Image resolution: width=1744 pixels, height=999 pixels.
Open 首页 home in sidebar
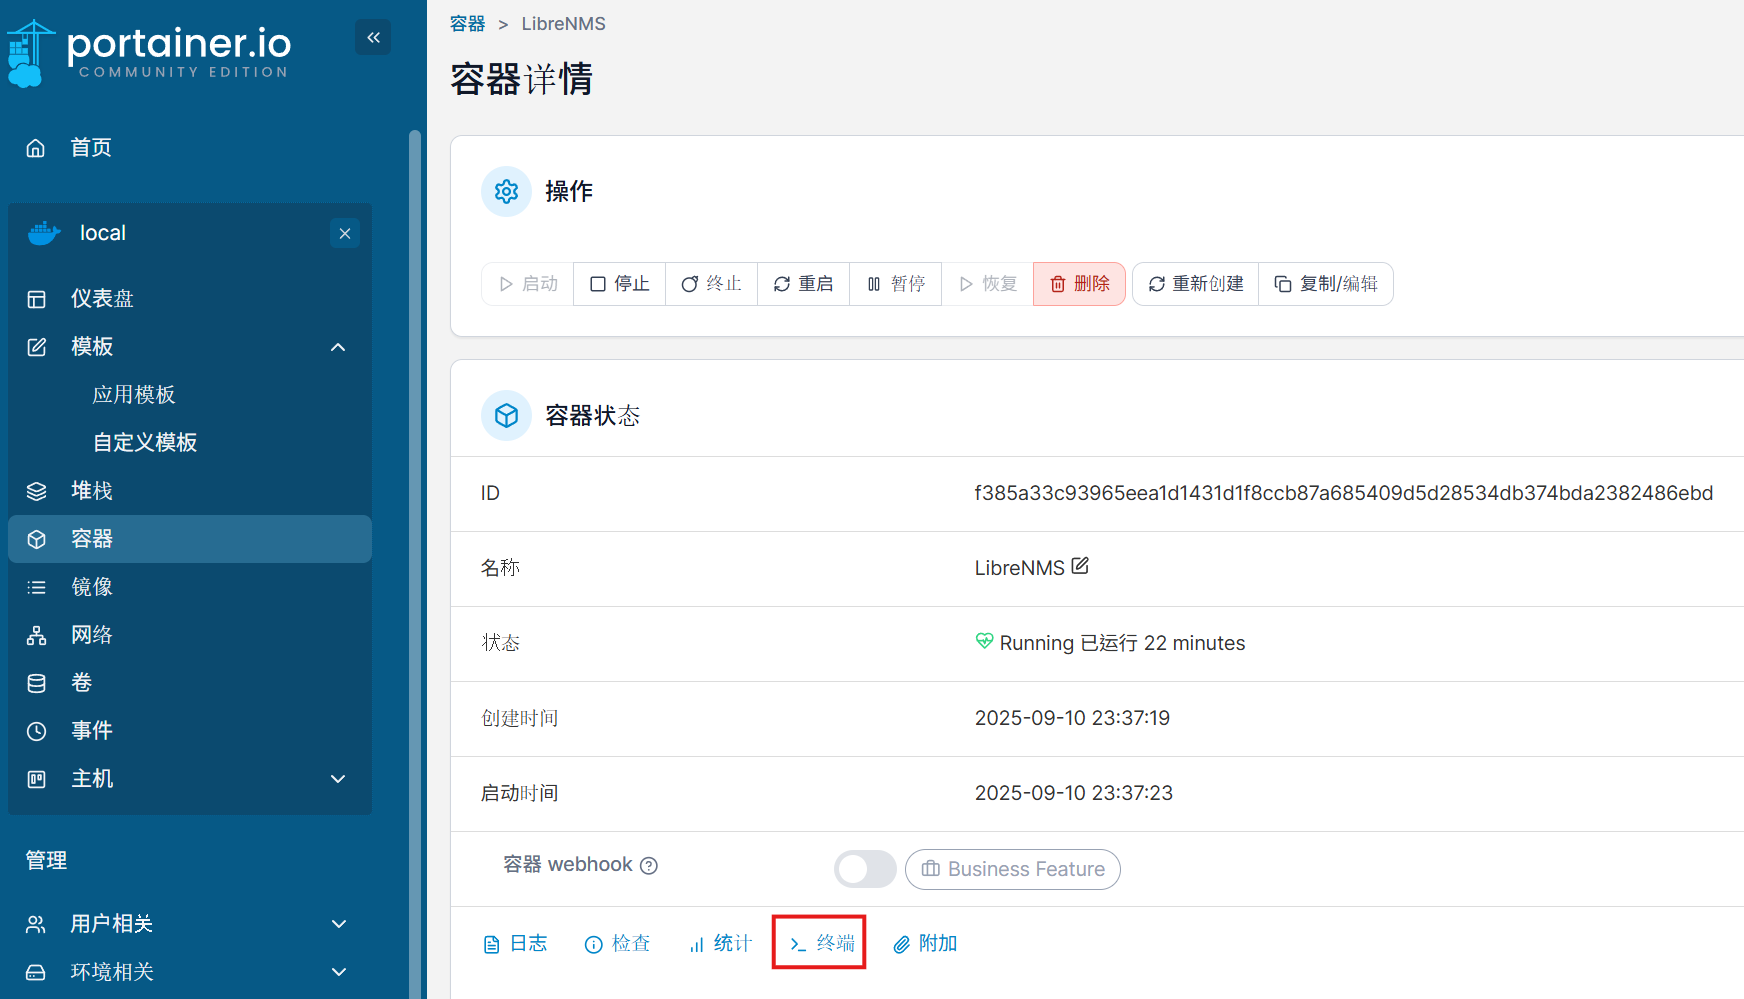(x=90, y=148)
